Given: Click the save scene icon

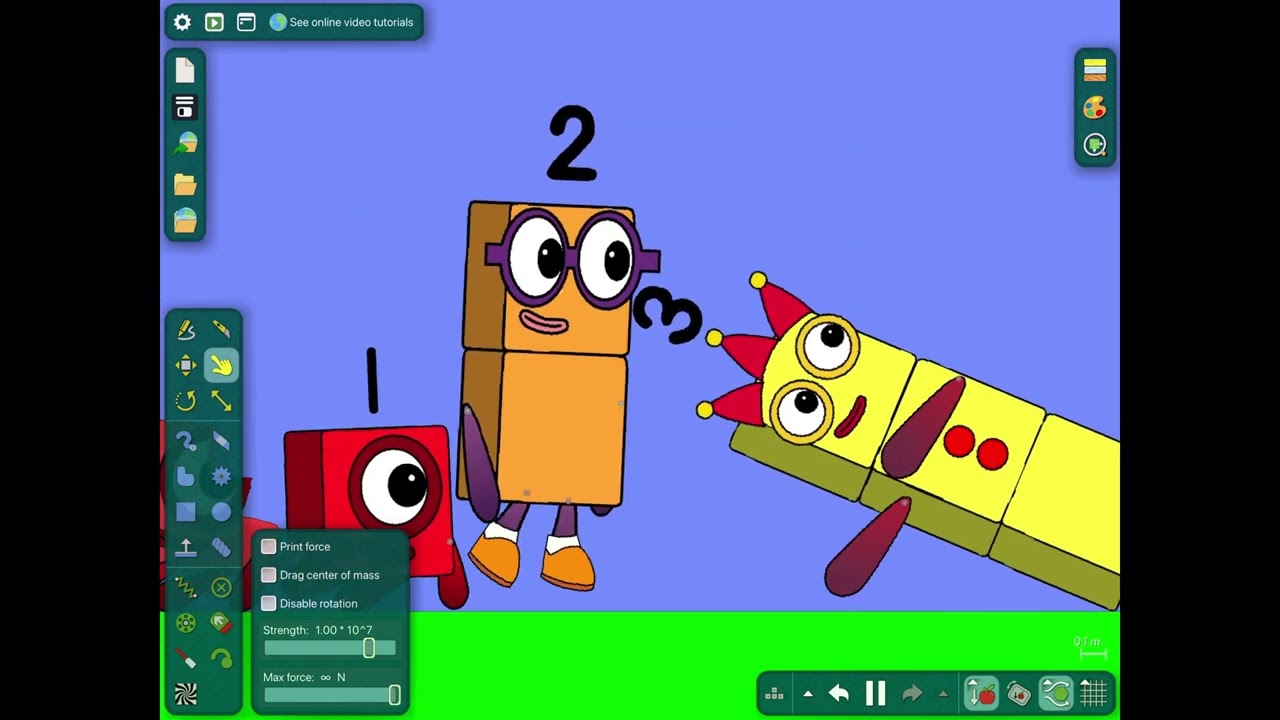Looking at the screenshot, I should pos(185,107).
